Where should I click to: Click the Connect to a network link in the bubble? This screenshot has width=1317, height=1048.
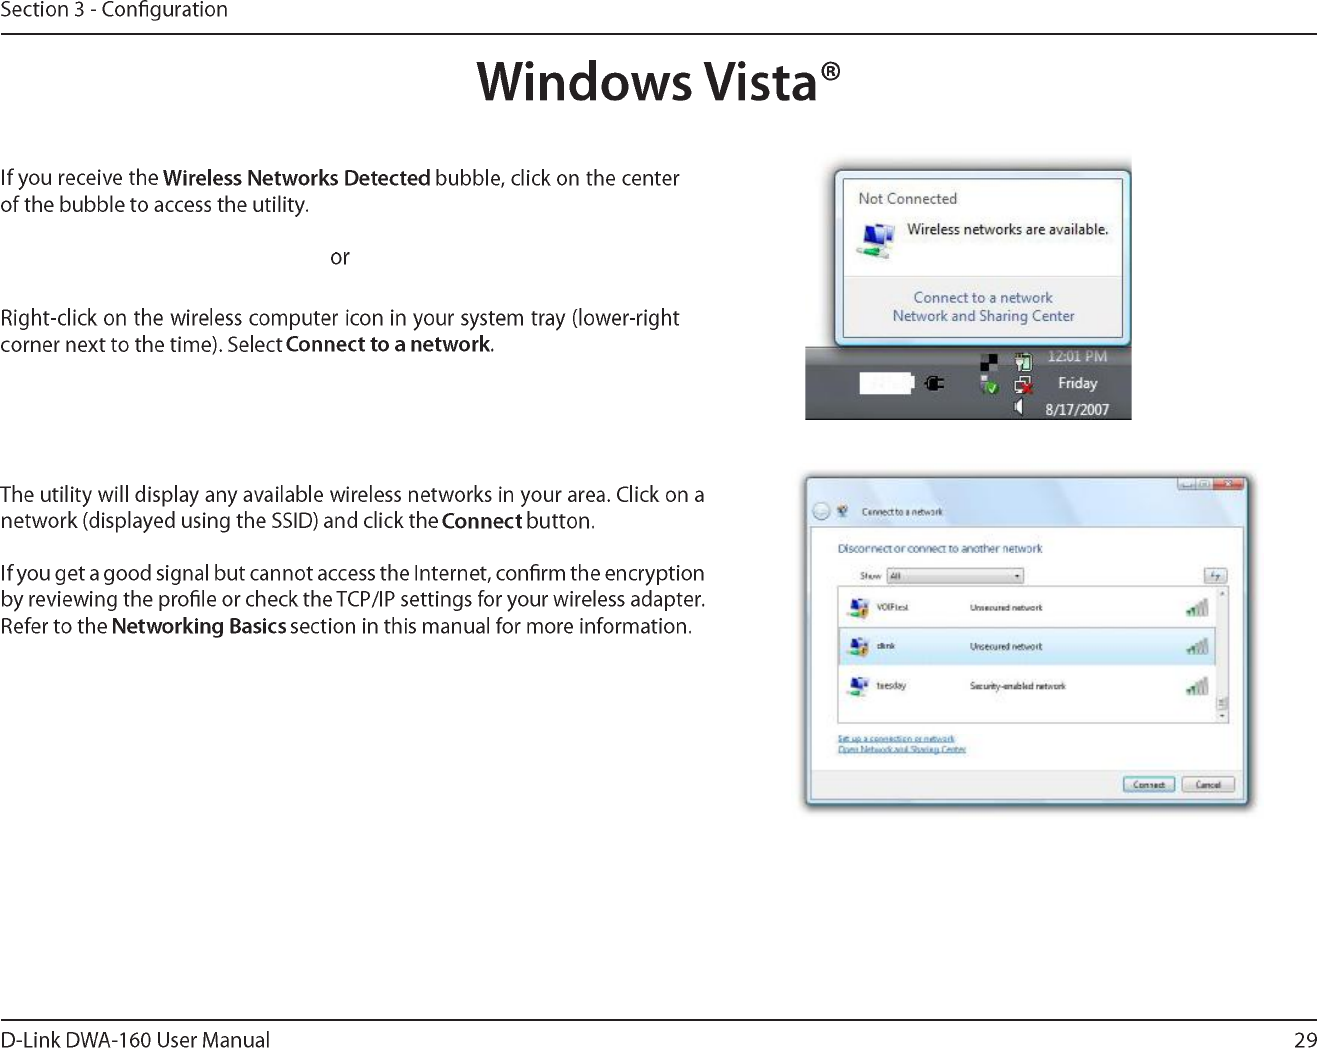[x=983, y=298]
